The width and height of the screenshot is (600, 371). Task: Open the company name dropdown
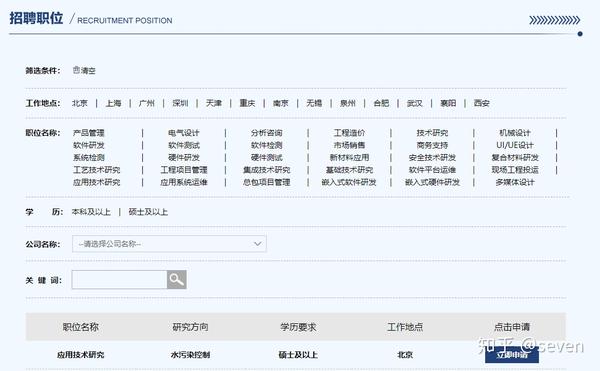pyautogui.click(x=169, y=244)
